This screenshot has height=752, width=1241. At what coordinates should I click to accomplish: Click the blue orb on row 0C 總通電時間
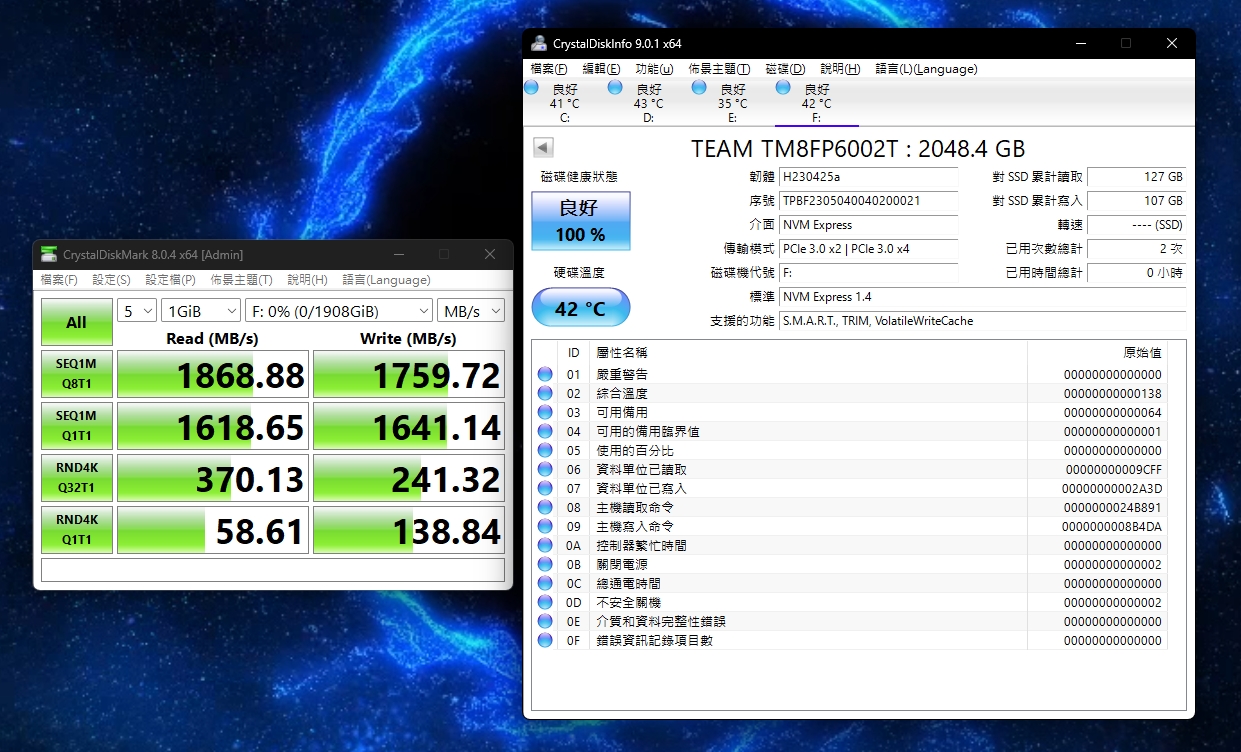coord(545,583)
